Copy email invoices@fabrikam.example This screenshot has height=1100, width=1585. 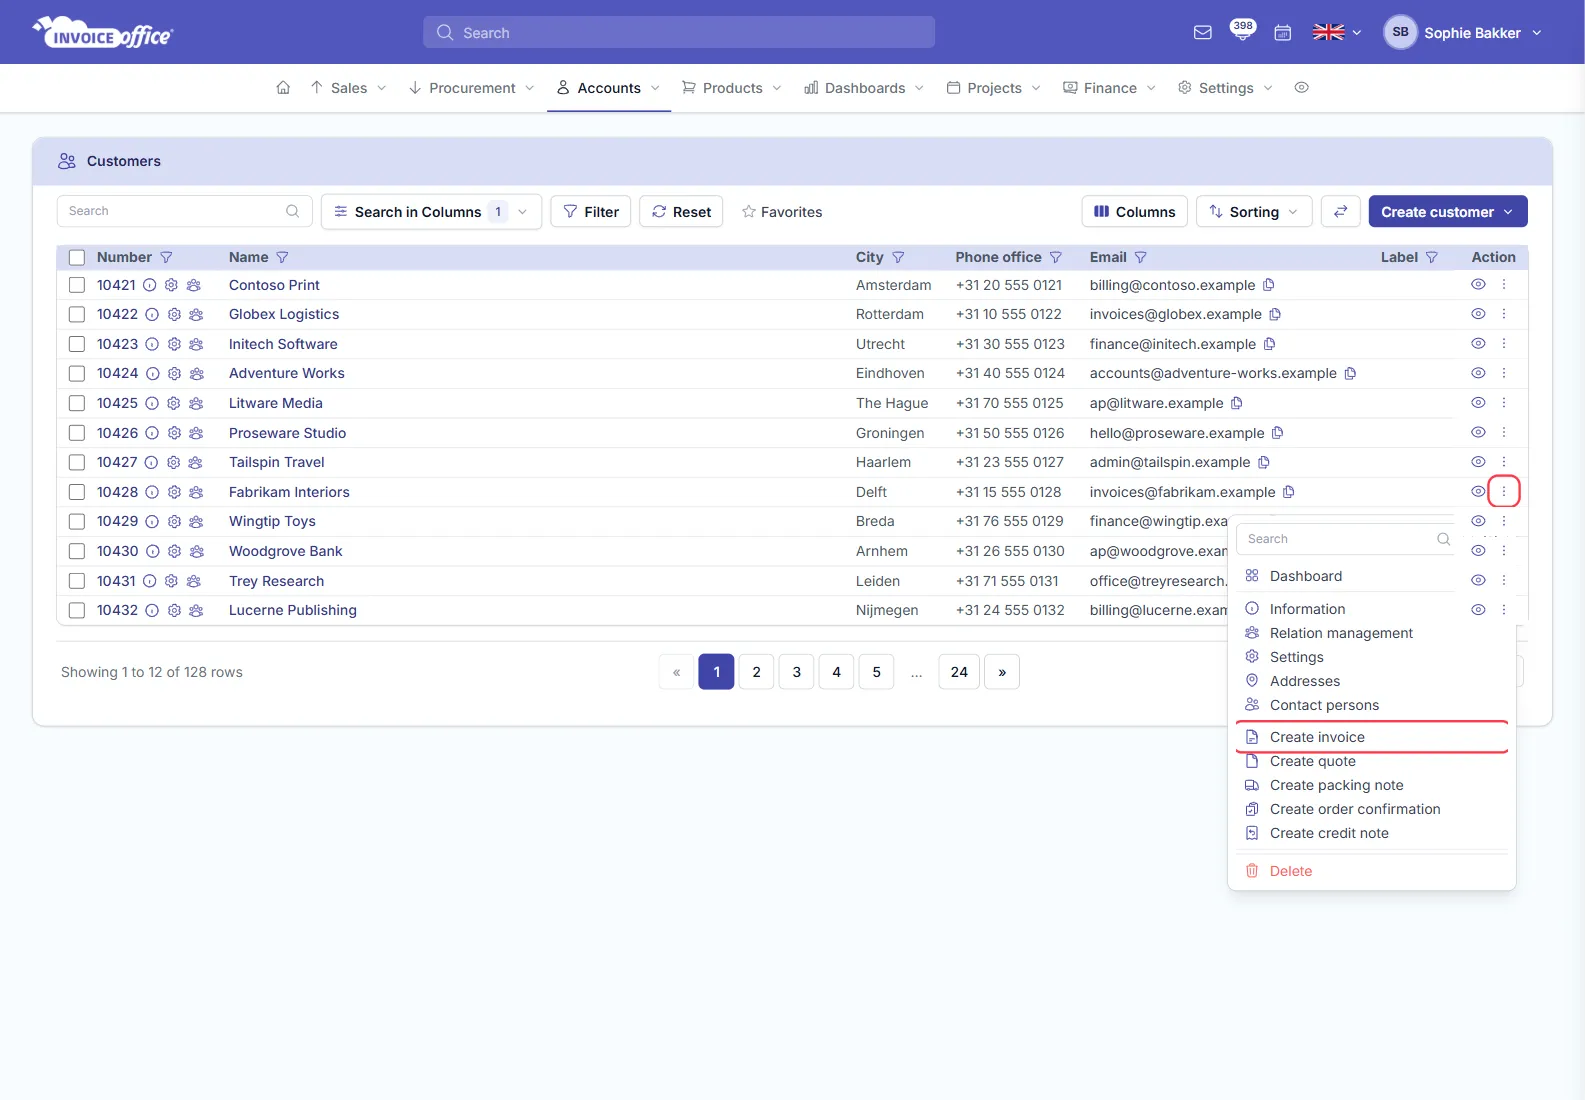coord(1289,492)
